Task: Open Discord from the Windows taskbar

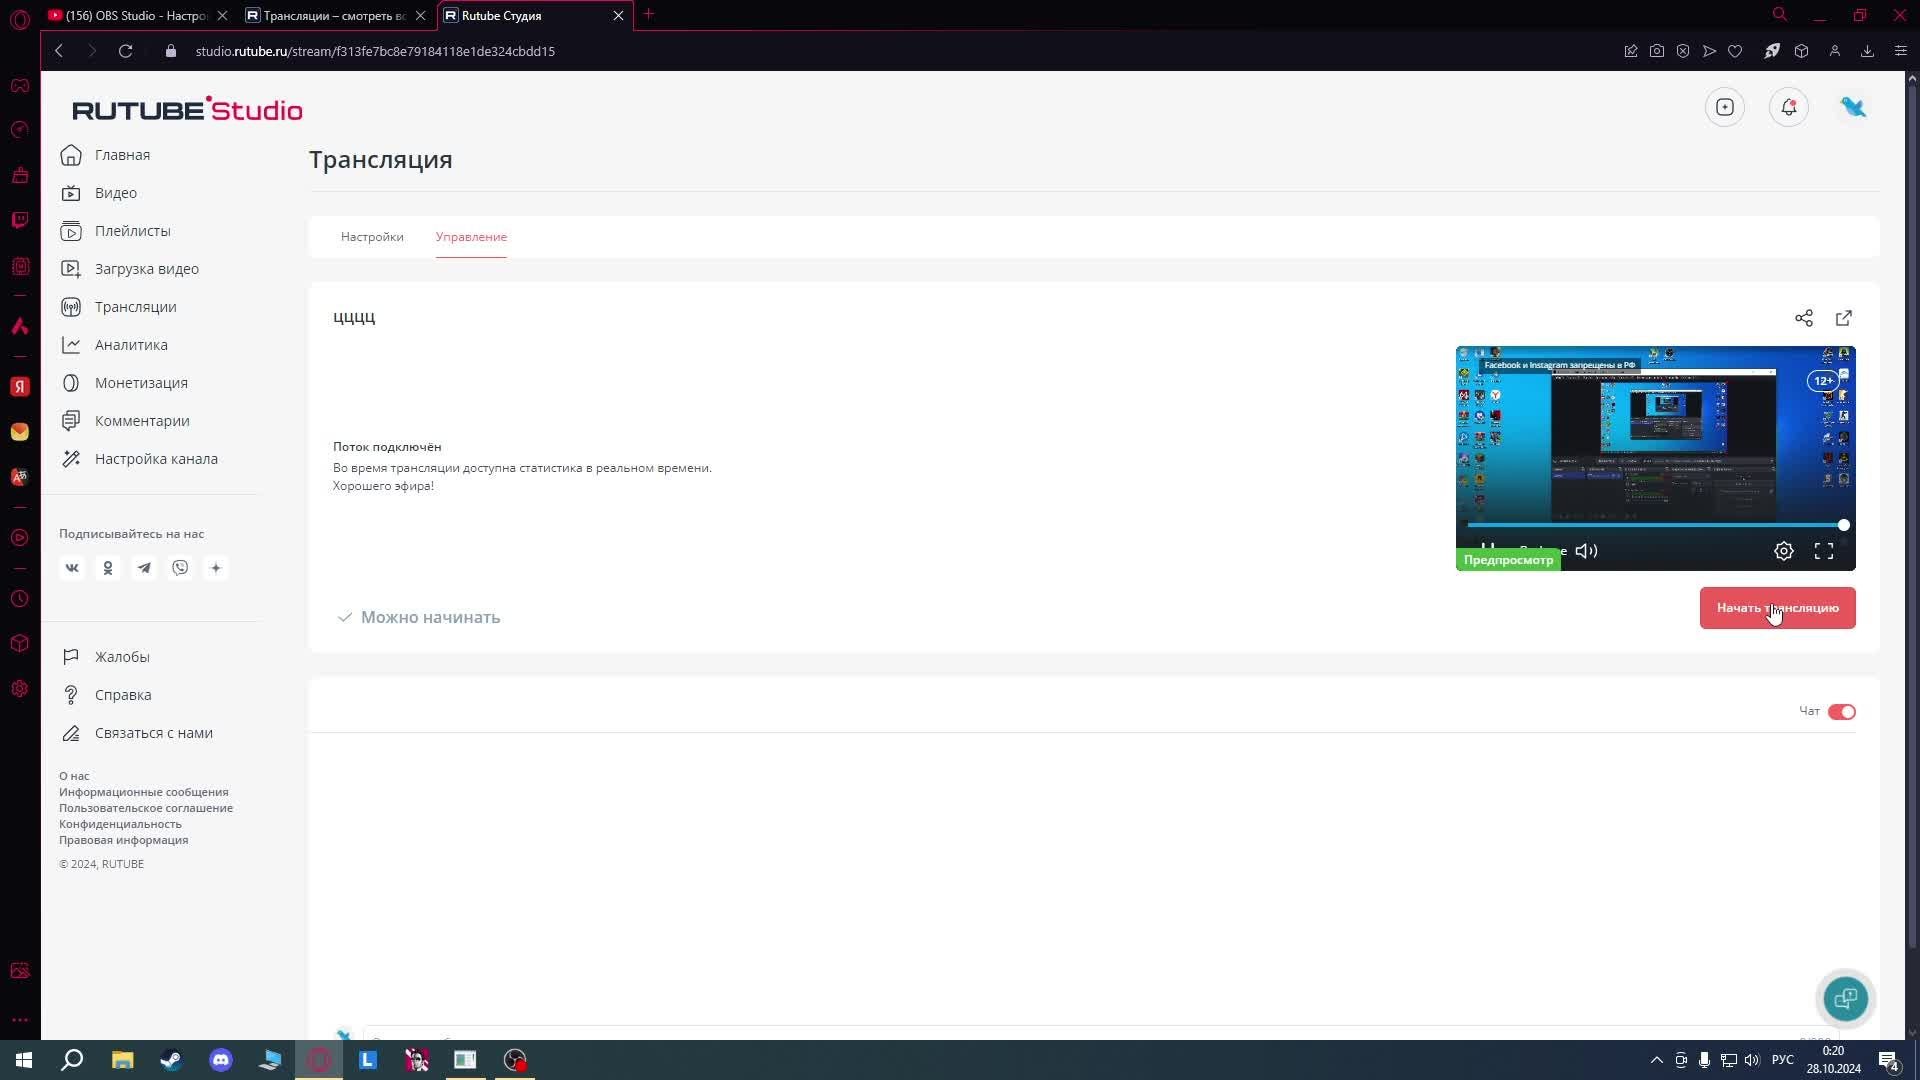Action: coord(221,1060)
